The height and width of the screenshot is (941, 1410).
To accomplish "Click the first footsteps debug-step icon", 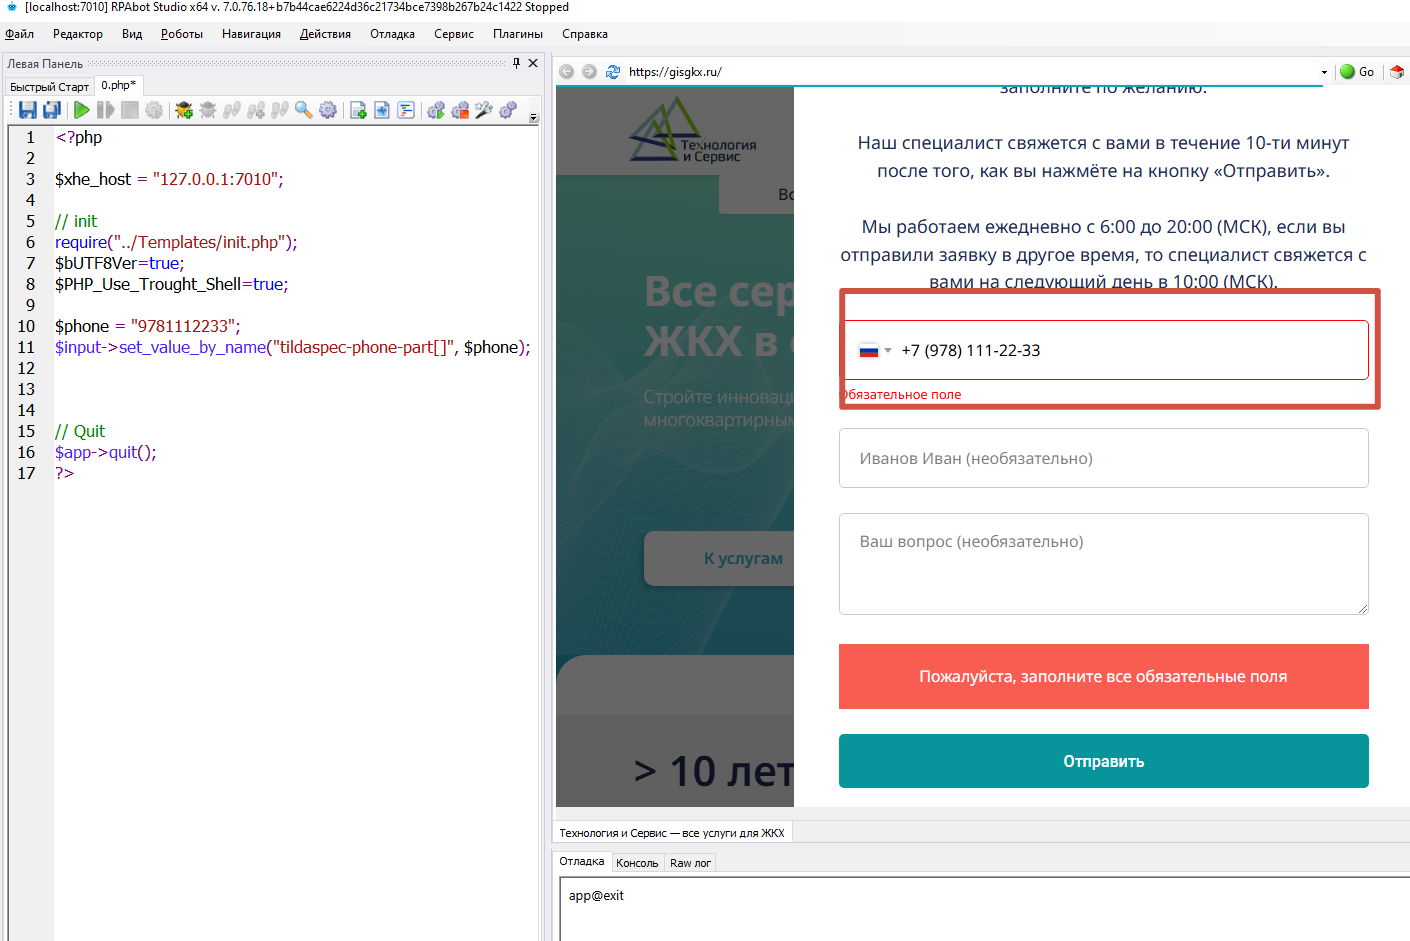I will click(x=232, y=110).
